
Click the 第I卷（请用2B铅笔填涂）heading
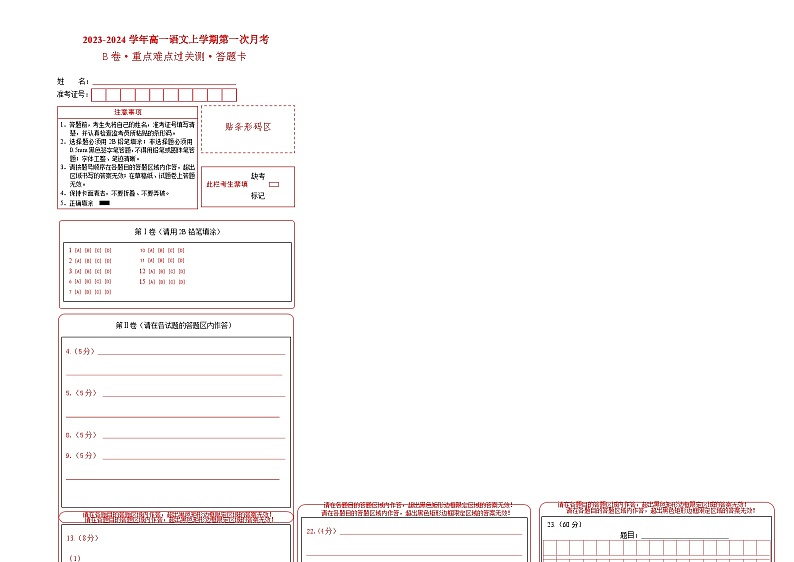177,232
